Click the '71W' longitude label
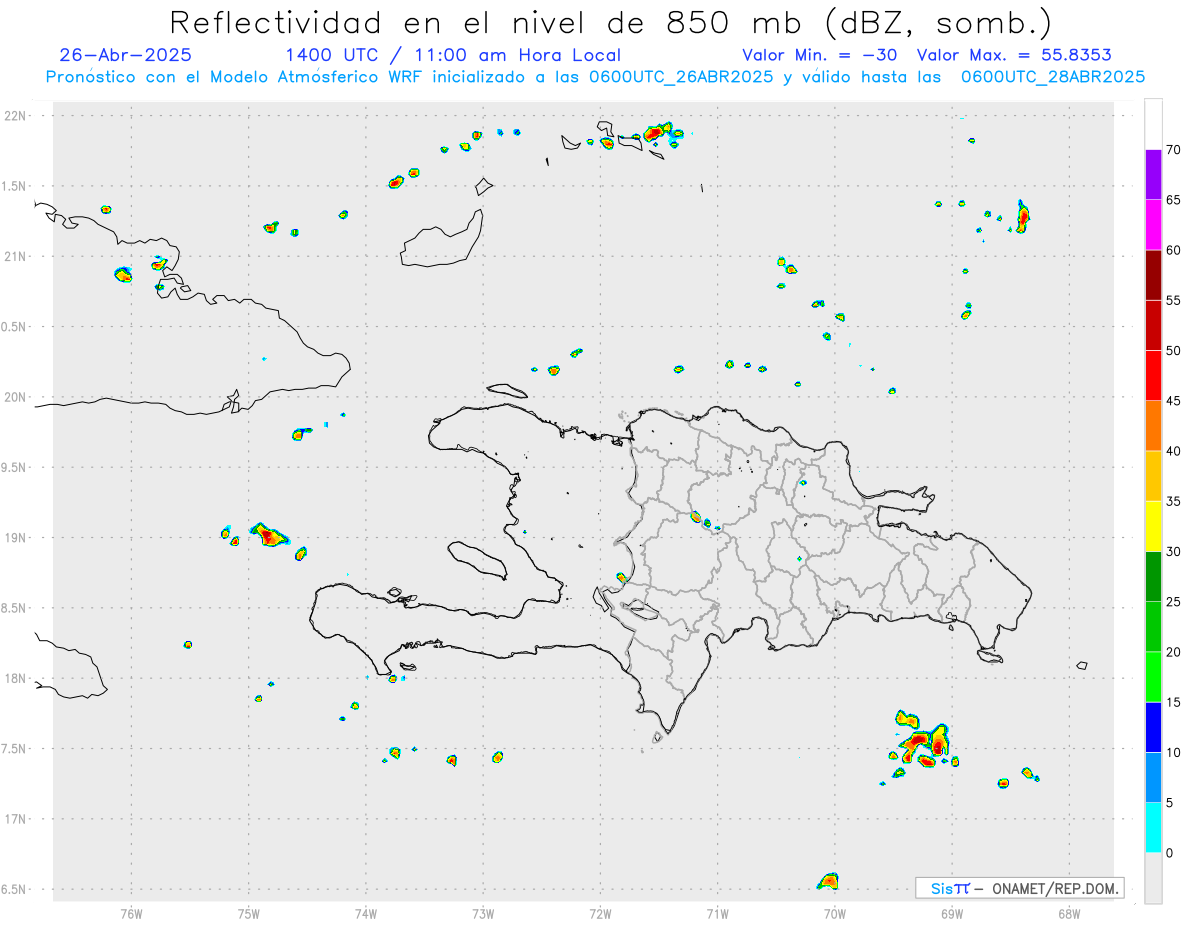The height and width of the screenshot is (927, 1200). 717,913
